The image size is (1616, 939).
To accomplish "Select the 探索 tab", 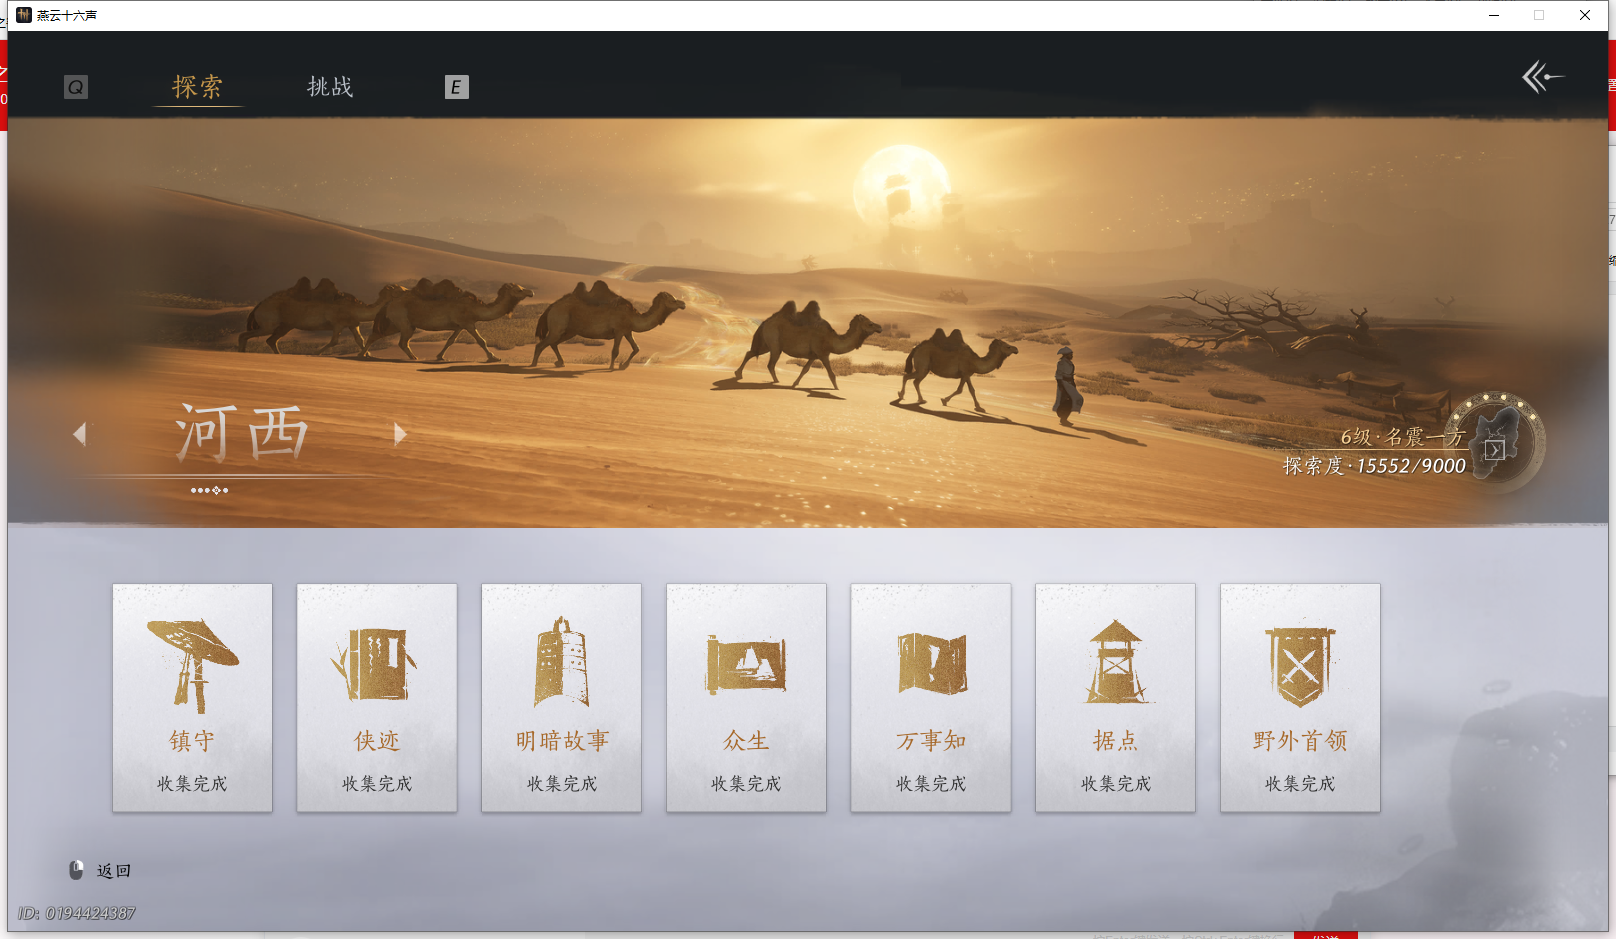I will [x=197, y=87].
